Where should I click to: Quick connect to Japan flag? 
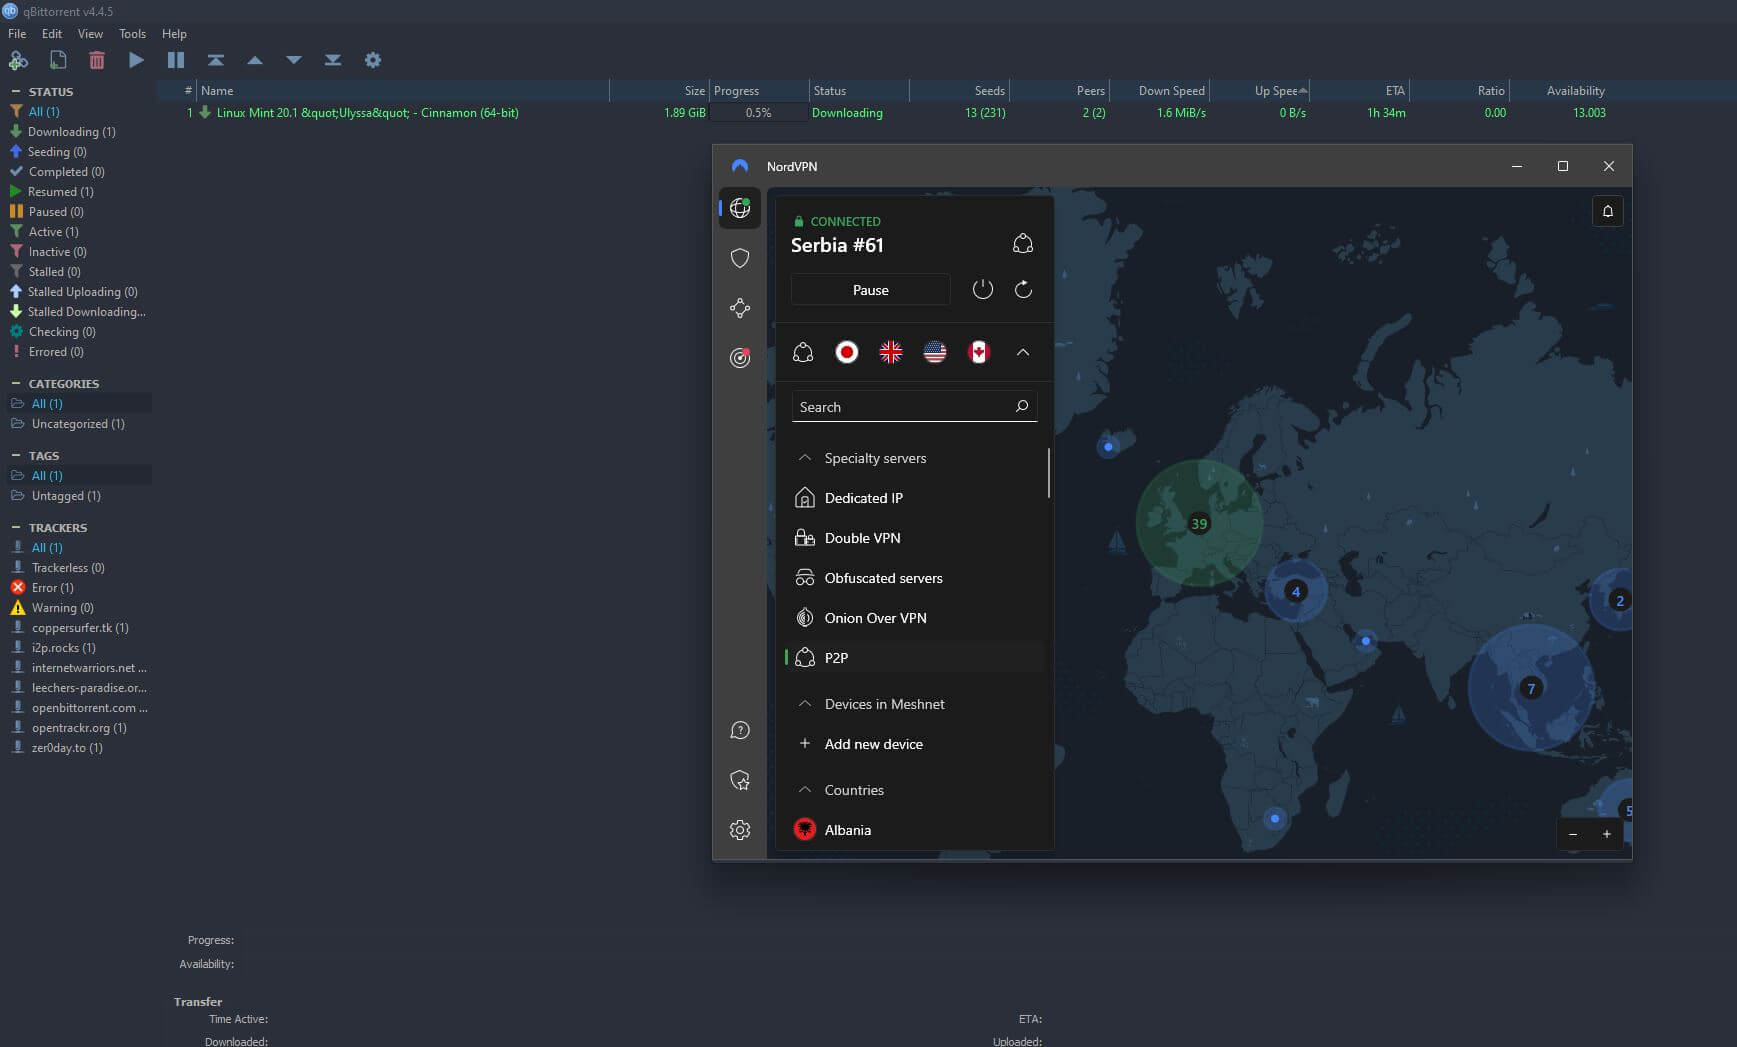847,352
